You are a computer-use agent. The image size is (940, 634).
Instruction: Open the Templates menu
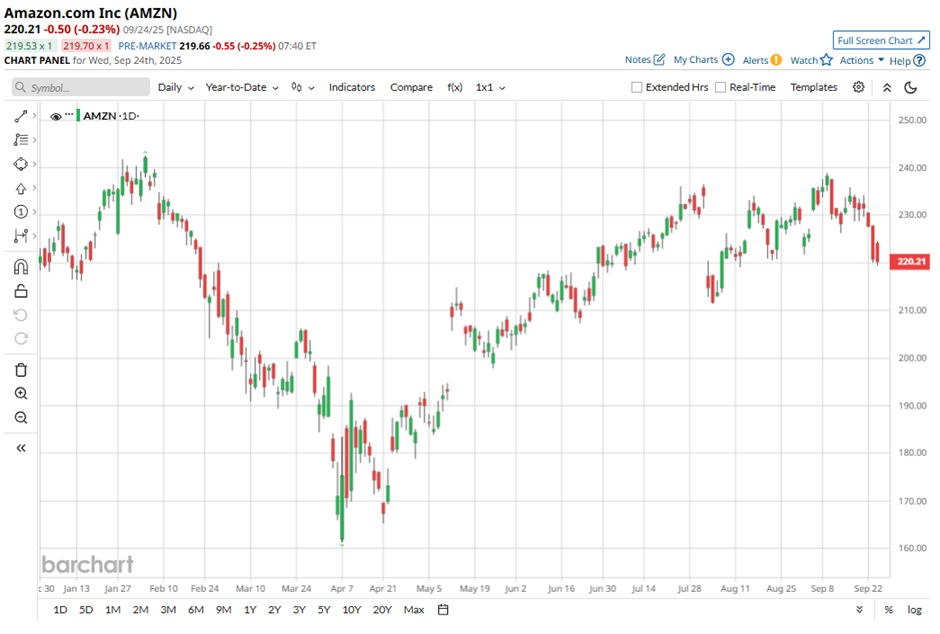(814, 87)
